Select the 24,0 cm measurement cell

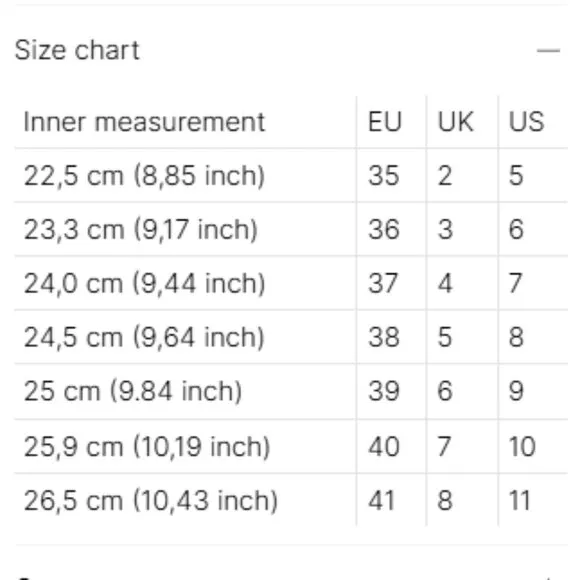[x=144, y=283]
